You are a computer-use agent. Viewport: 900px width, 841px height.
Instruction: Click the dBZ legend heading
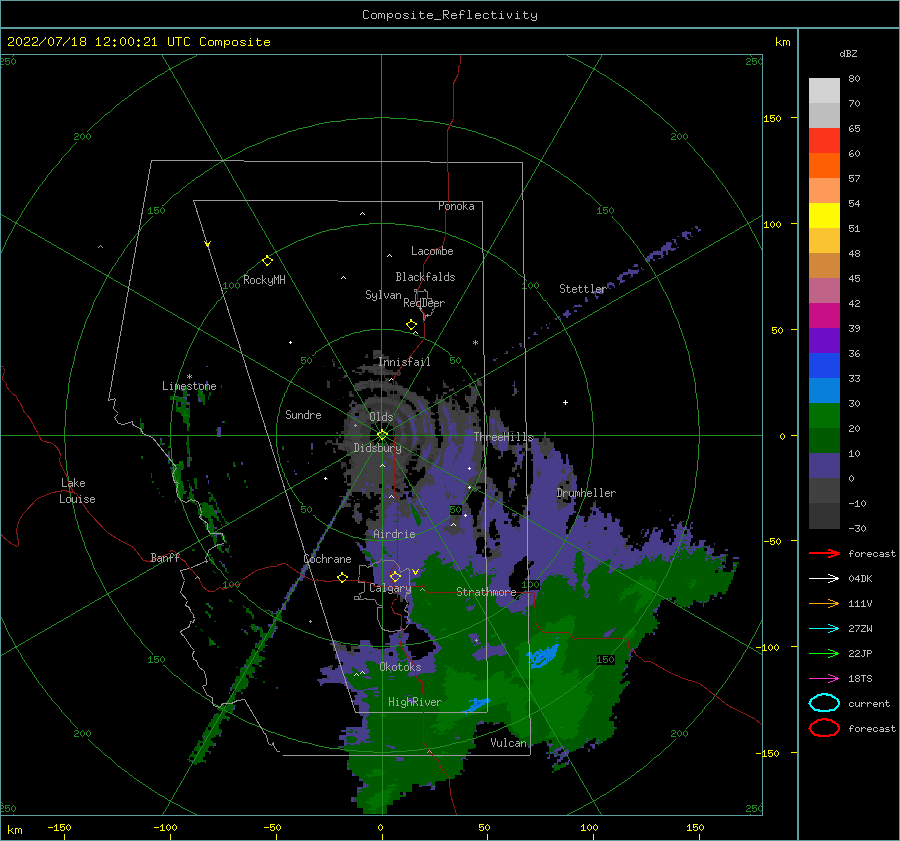point(848,53)
